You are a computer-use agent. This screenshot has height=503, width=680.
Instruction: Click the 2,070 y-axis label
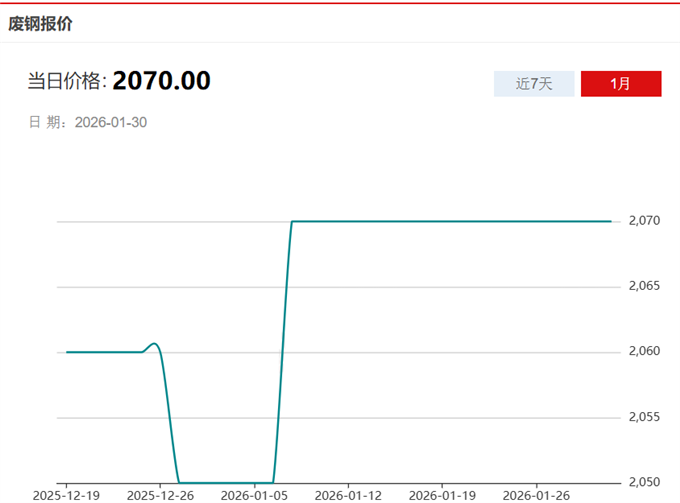click(645, 220)
